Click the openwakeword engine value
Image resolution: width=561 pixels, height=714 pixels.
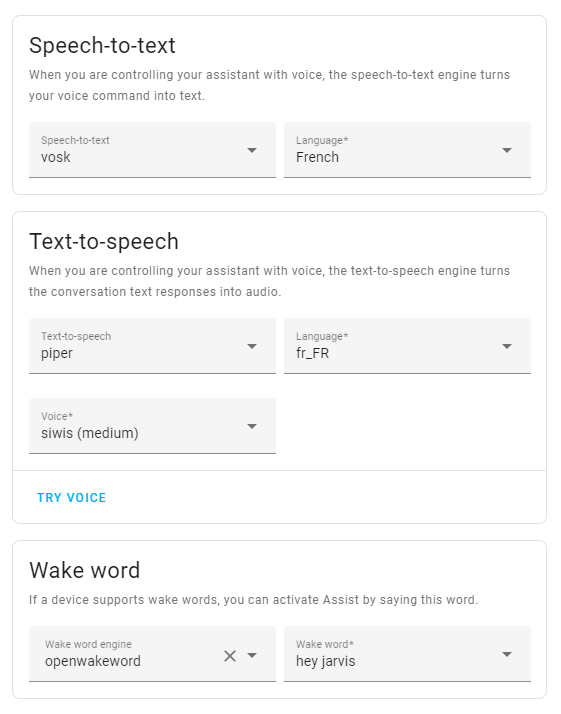click(92, 661)
